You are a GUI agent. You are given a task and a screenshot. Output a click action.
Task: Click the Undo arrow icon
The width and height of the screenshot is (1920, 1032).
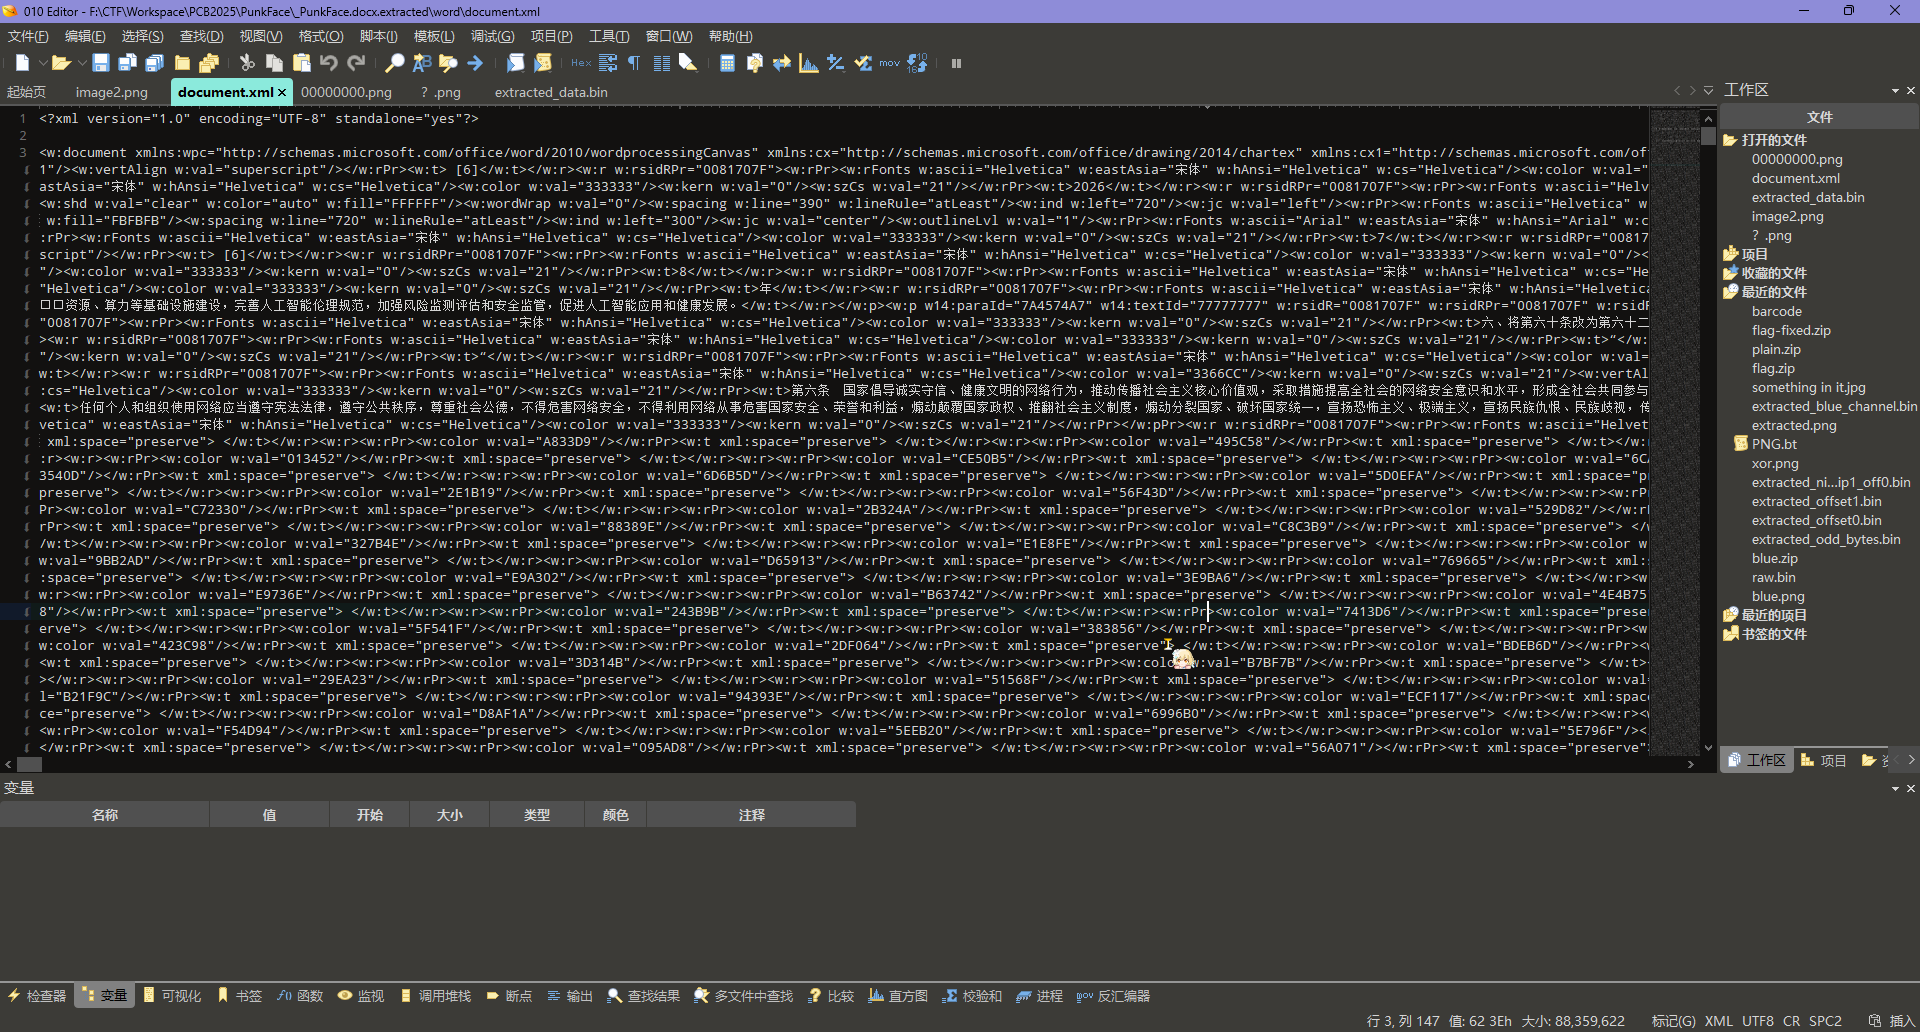tap(329, 63)
